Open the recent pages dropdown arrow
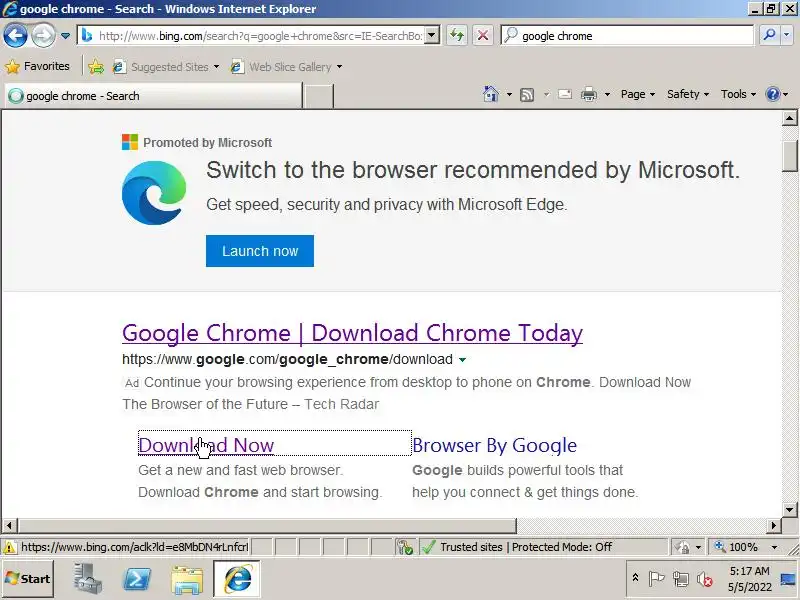This screenshot has height=600, width=800. coord(65,36)
